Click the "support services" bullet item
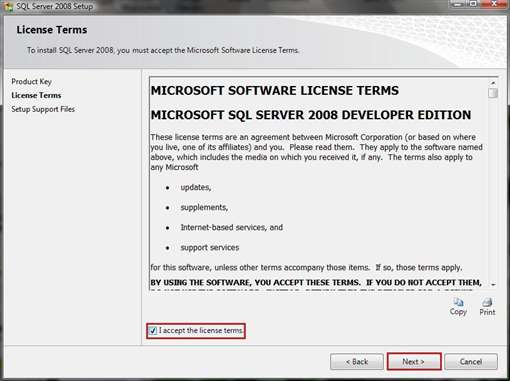The image size is (510, 381). click(x=210, y=248)
